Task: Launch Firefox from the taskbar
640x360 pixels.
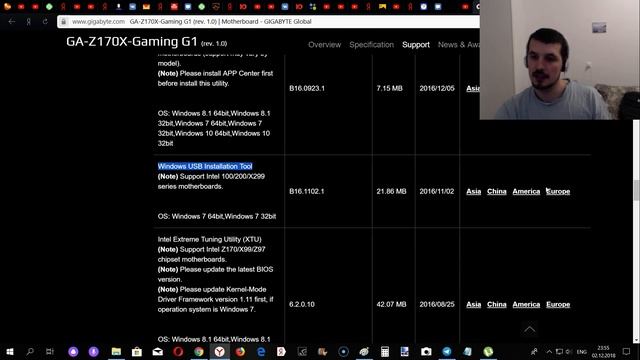Action: (240, 351)
